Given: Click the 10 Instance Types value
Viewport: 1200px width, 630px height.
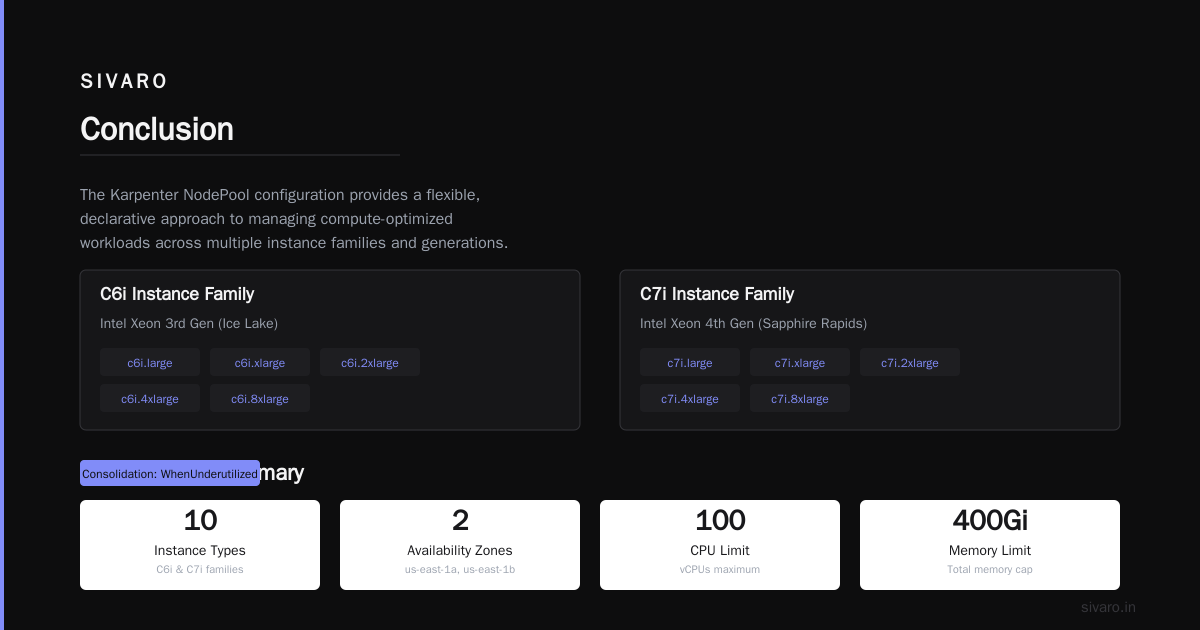Looking at the screenshot, I should coord(200,521).
